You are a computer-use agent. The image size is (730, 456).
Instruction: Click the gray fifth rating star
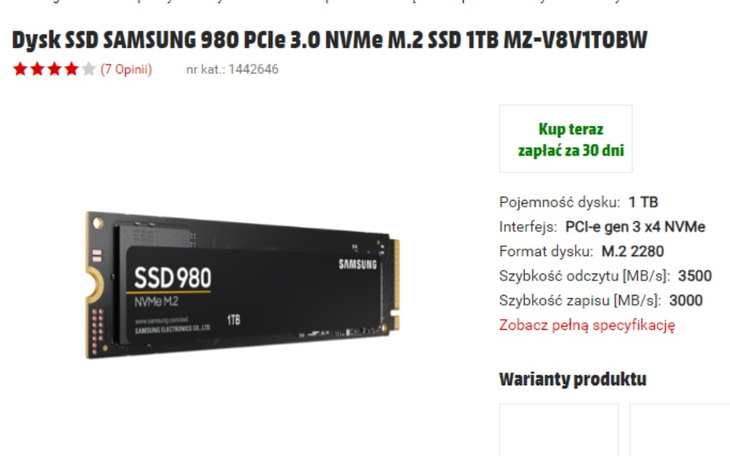tap(88, 69)
